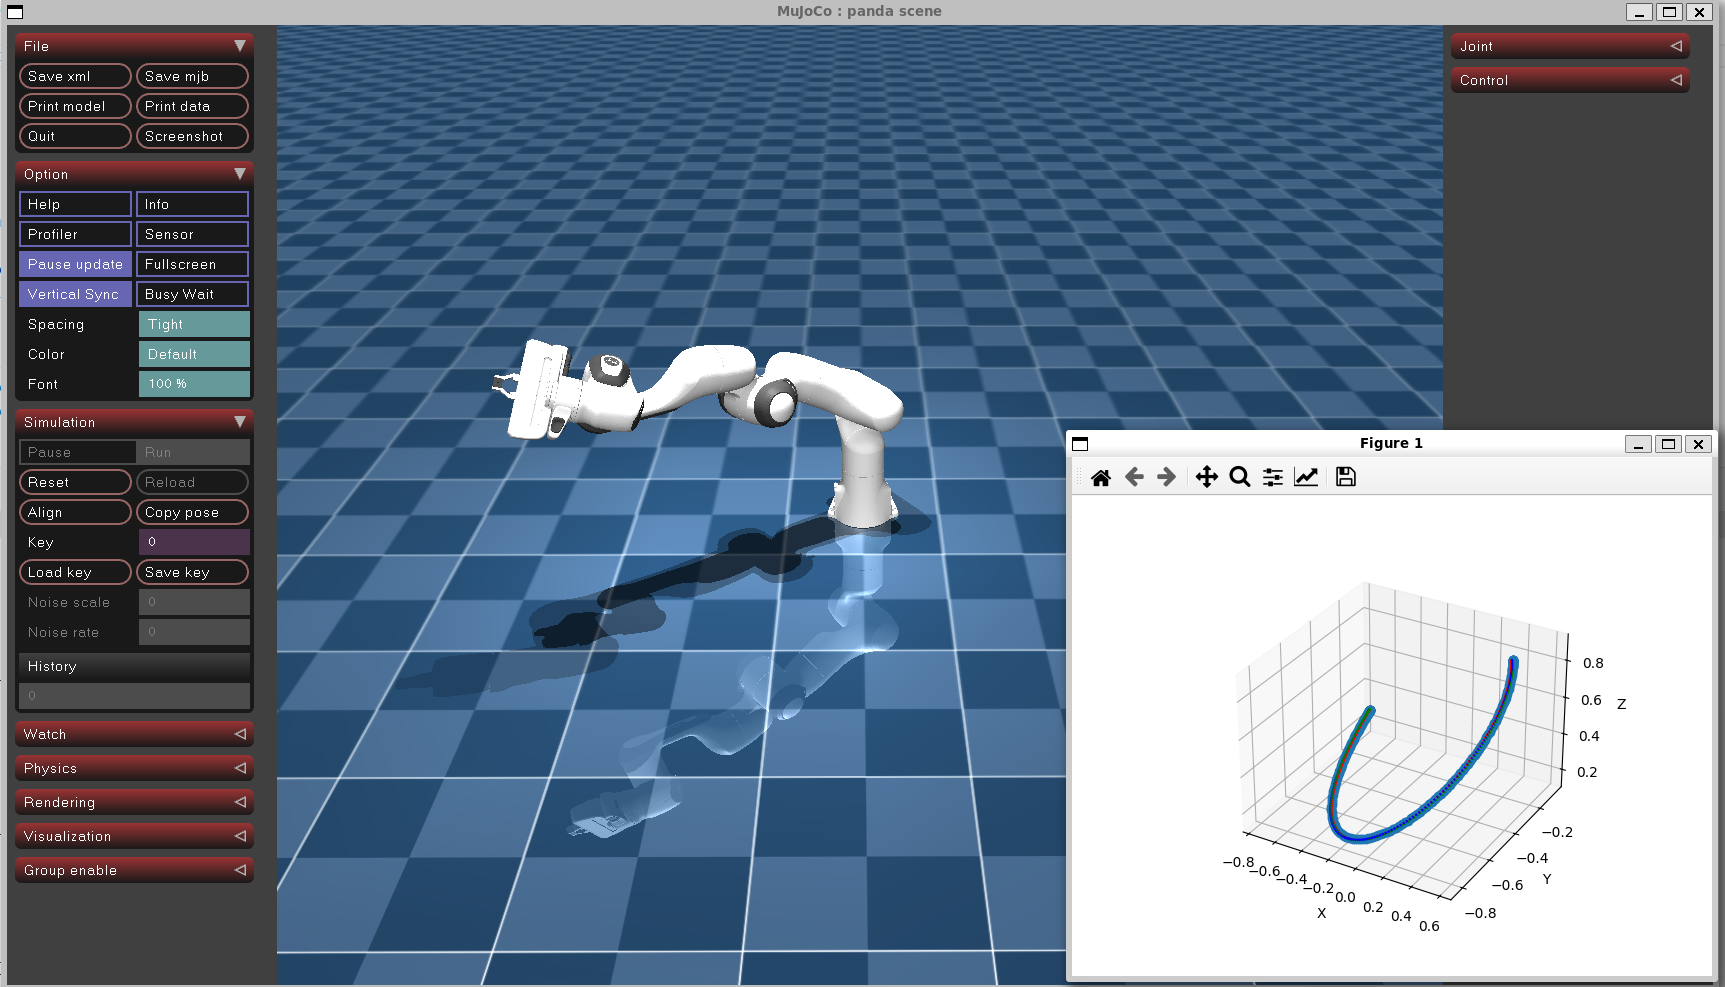Click the Reload button
Screen dimensions: 1725x987
pyautogui.click(x=192, y=482)
